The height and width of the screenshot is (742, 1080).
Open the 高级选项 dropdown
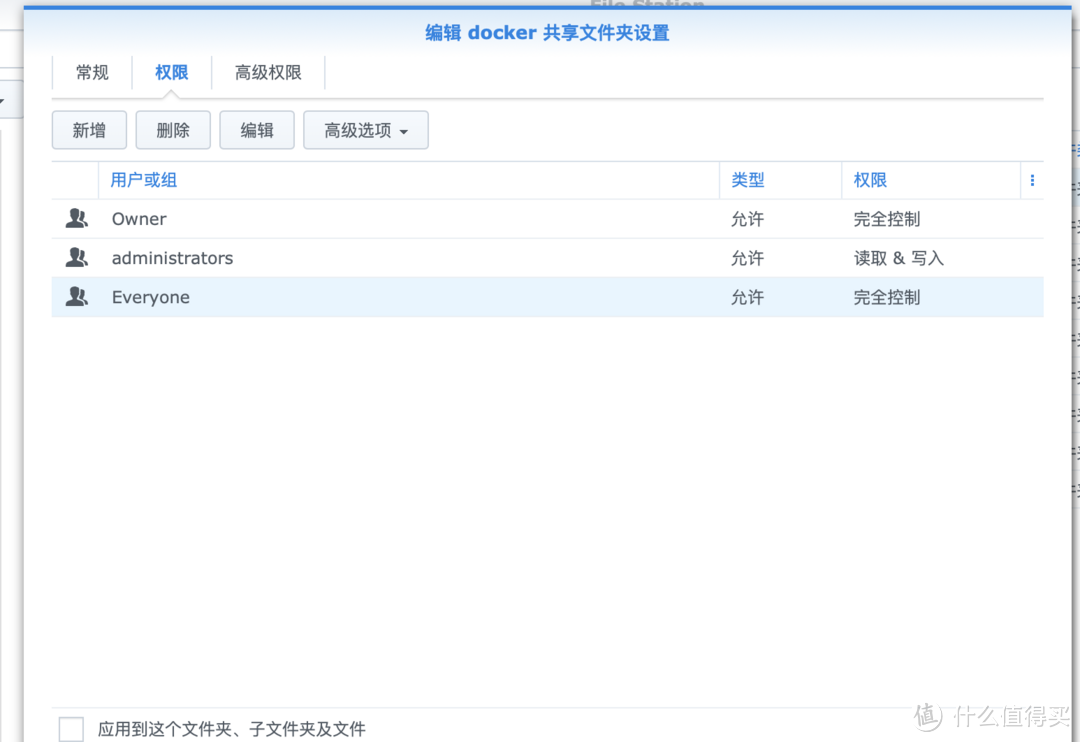click(x=365, y=130)
